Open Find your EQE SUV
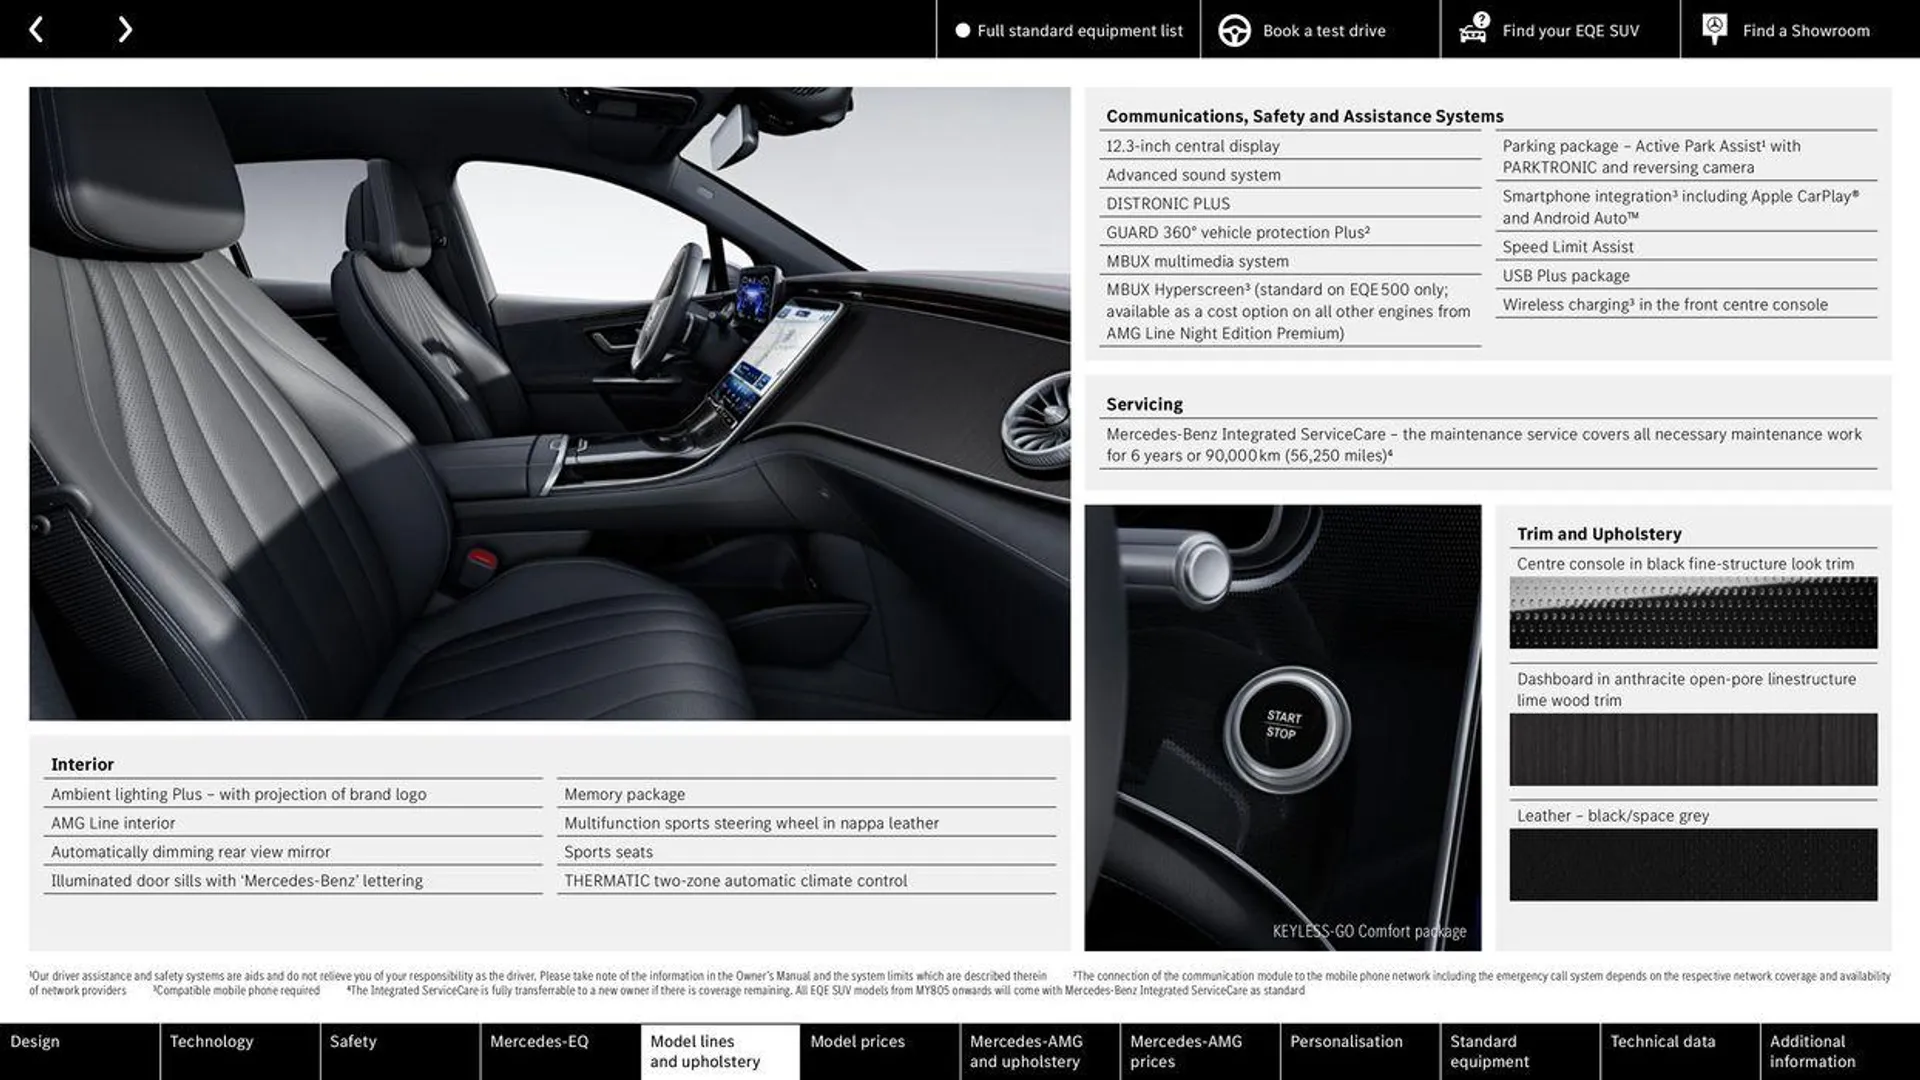This screenshot has height=1080, width=1920. click(x=1560, y=30)
